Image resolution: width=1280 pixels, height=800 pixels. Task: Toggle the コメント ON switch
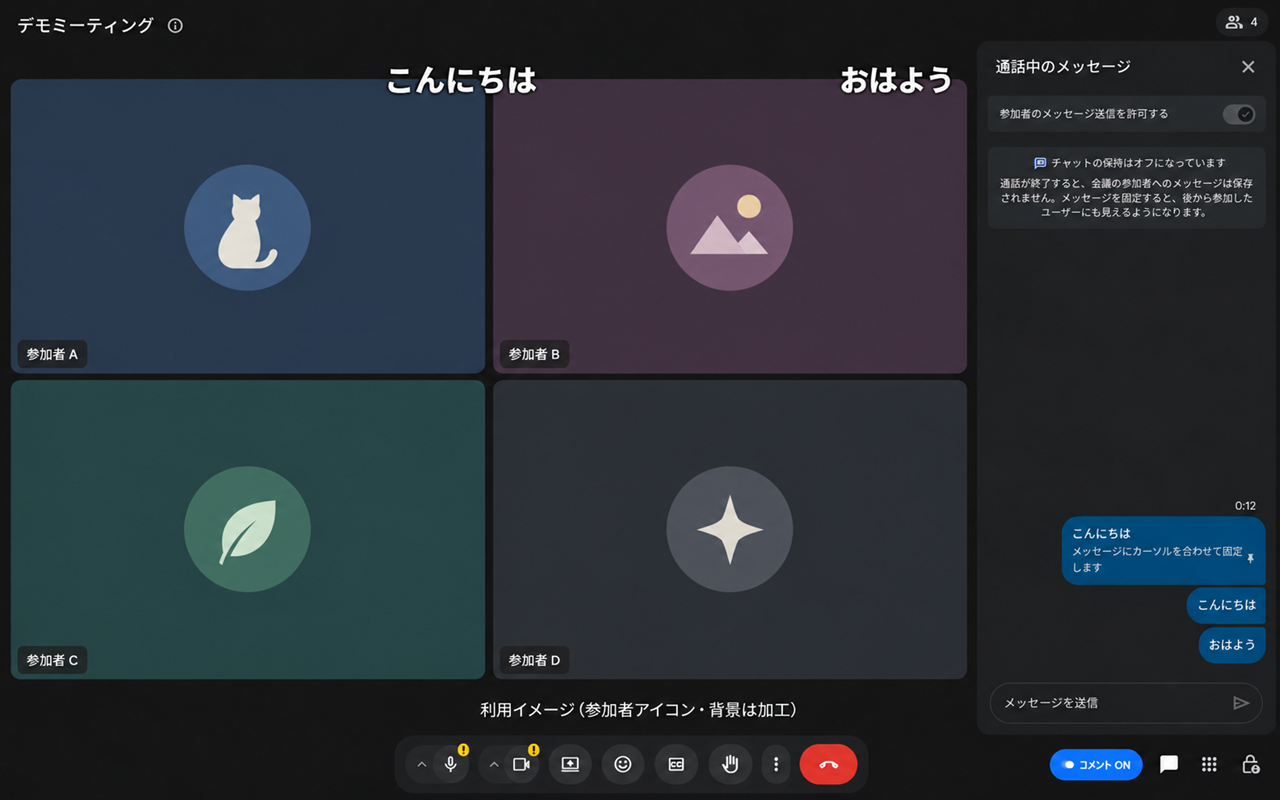1096,765
